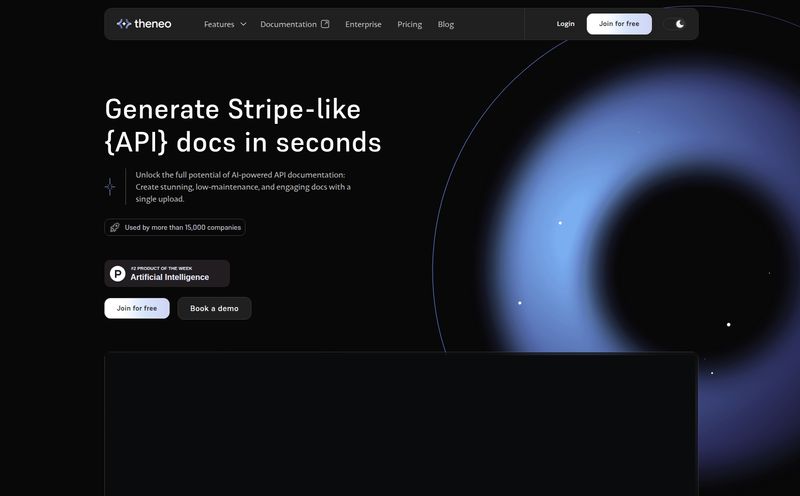Click the external-link icon beside Documentation
Image resolution: width=800 pixels, height=496 pixels.
(x=325, y=24)
